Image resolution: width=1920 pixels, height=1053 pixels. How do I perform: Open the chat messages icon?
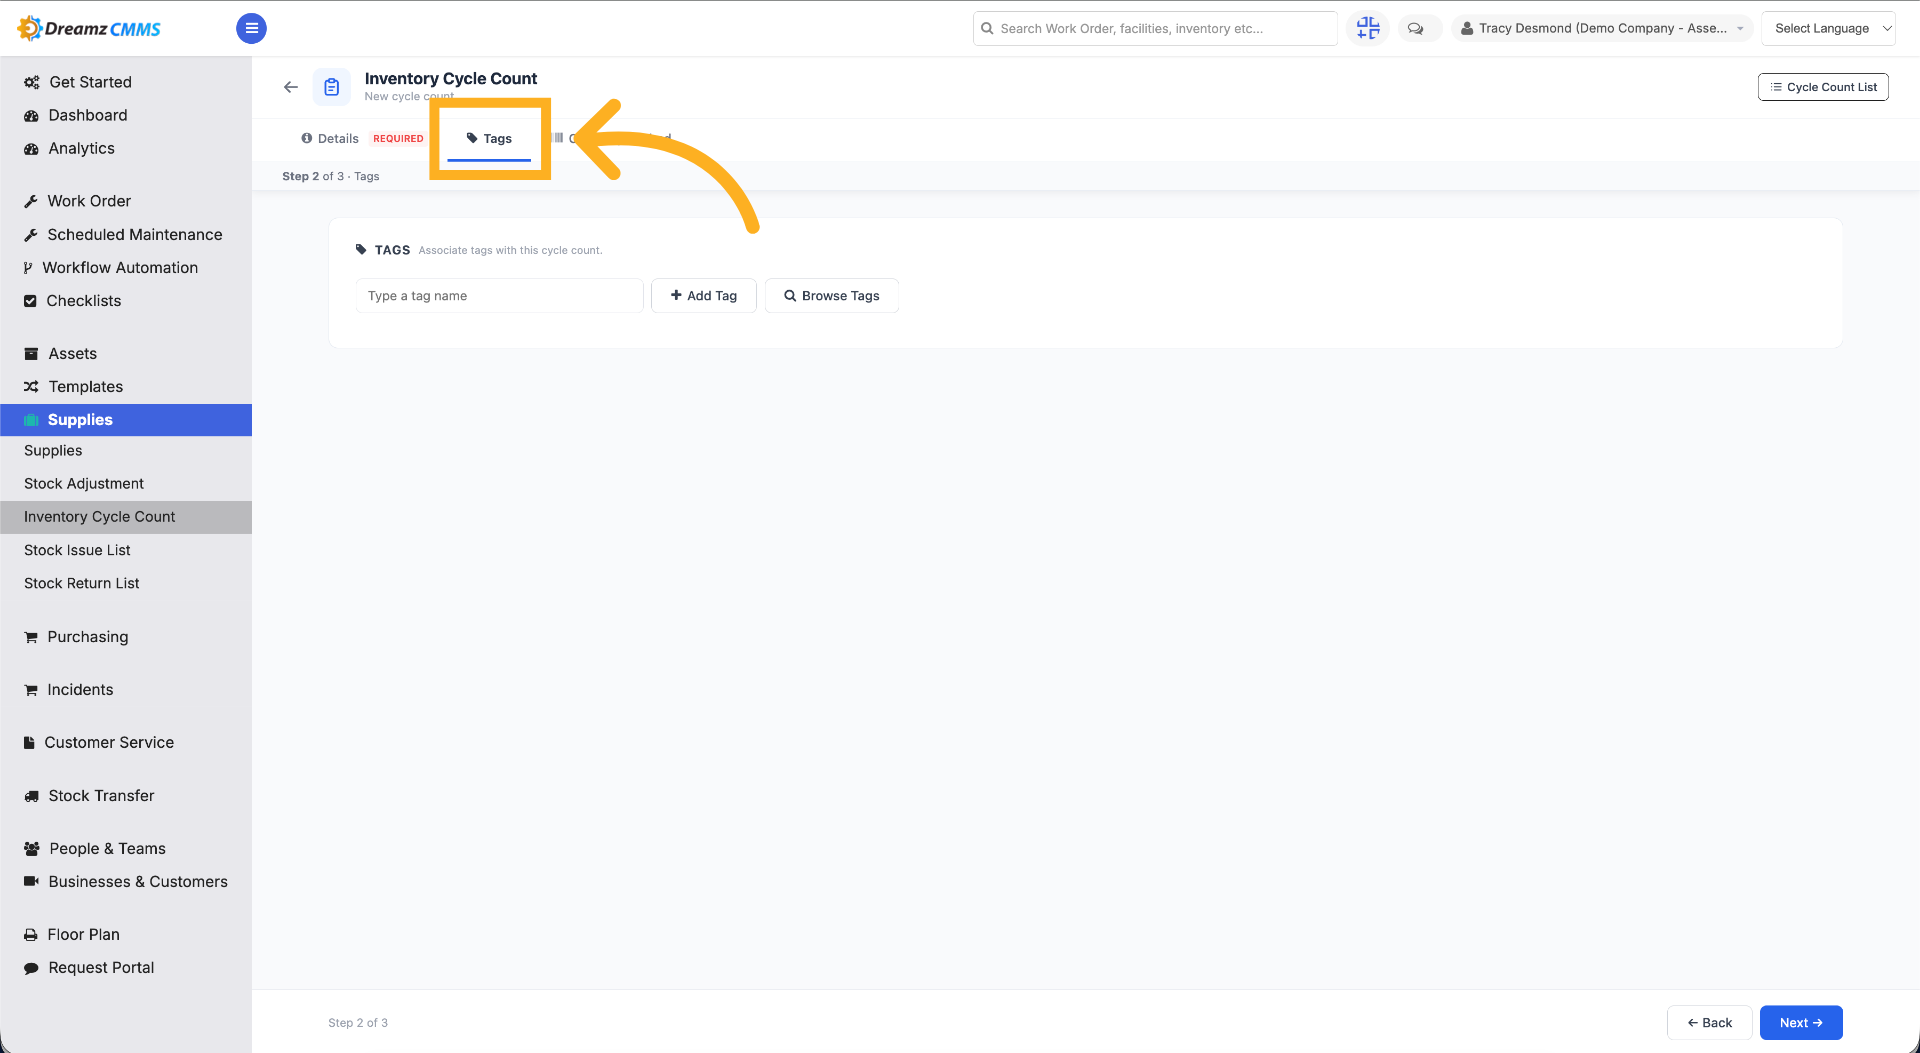(x=1416, y=28)
